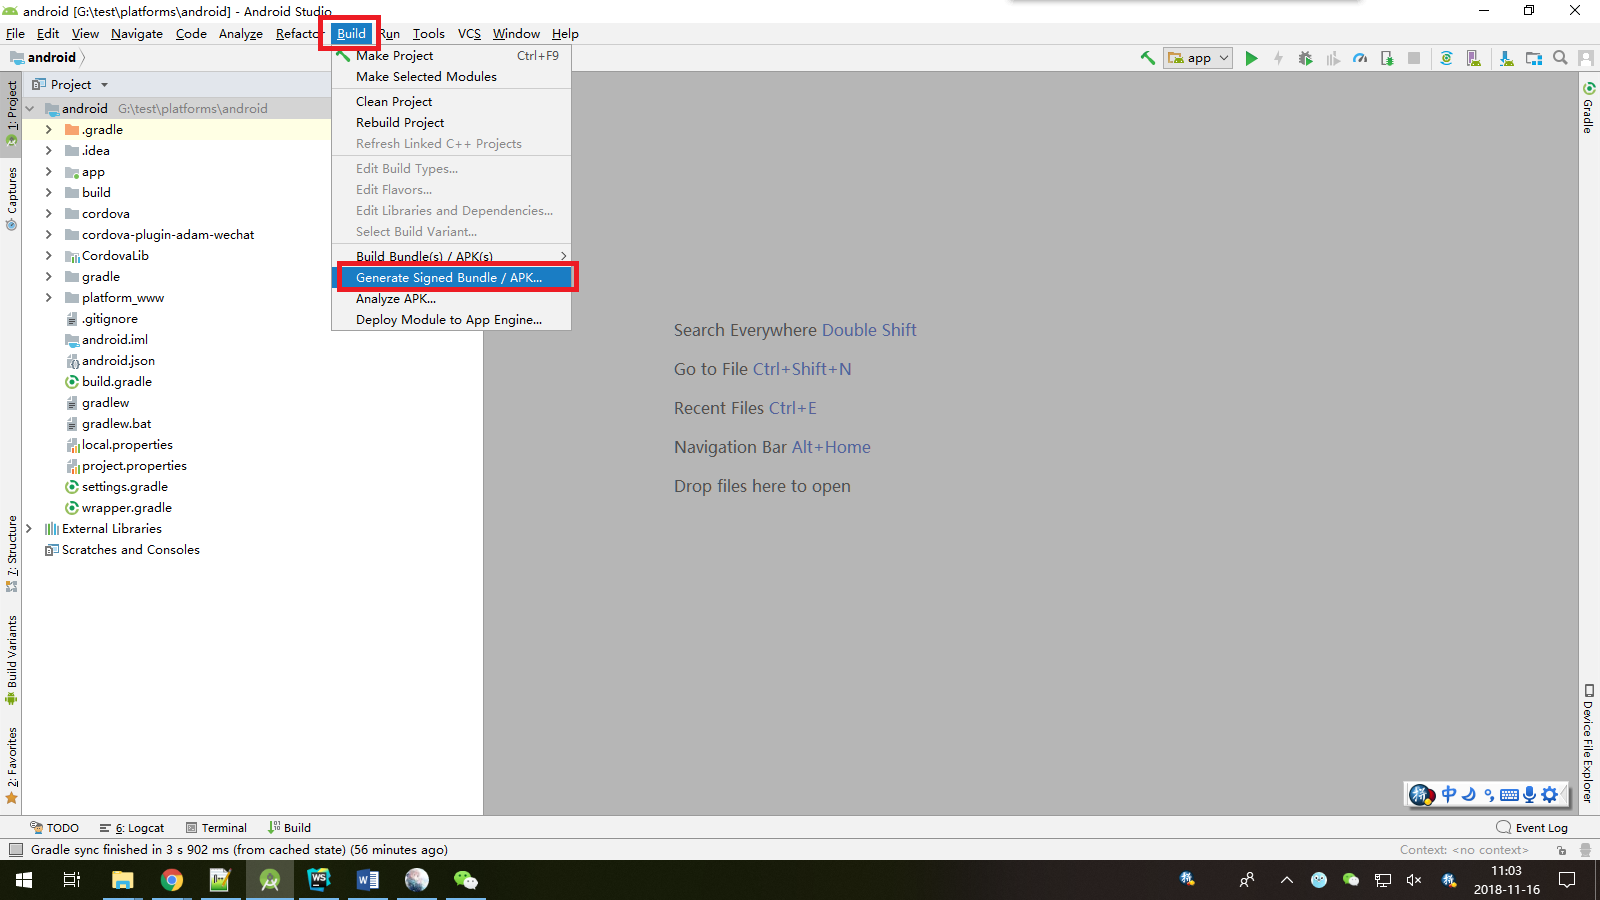
Task: Expand the cordova folder
Action: (48, 214)
